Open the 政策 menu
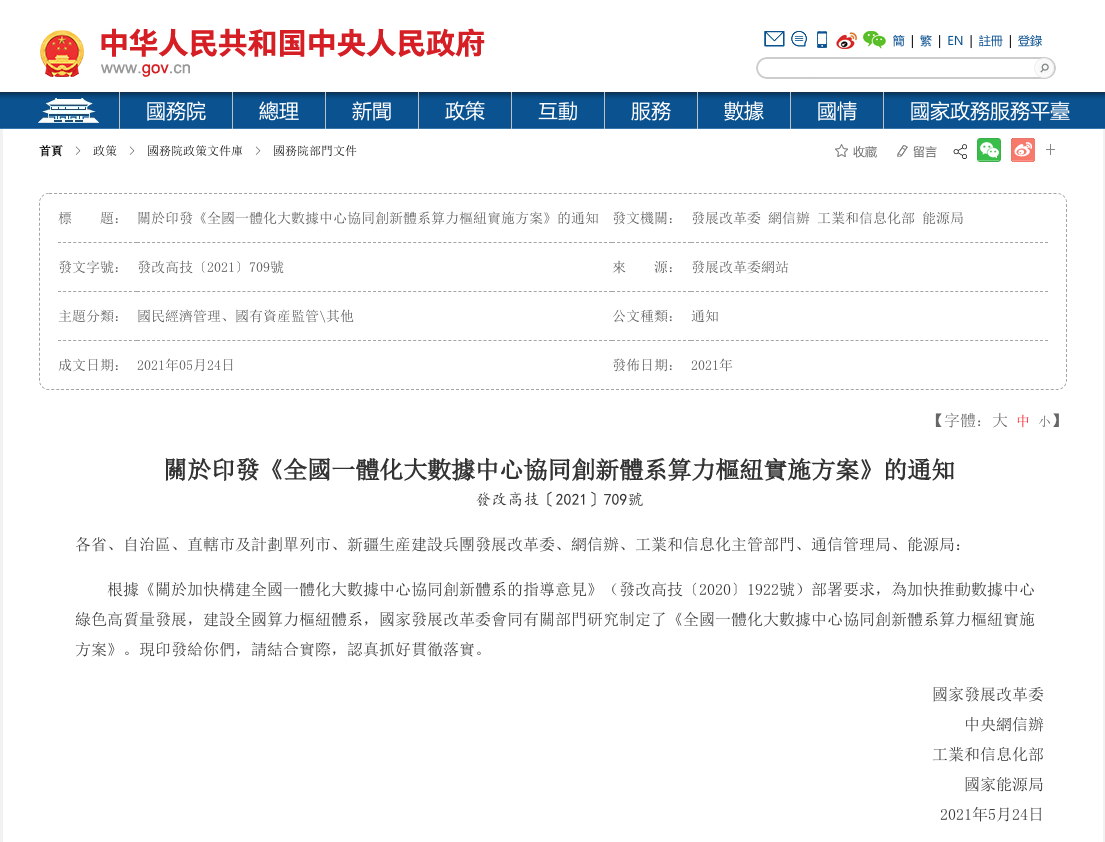This screenshot has width=1105, height=842. (464, 111)
